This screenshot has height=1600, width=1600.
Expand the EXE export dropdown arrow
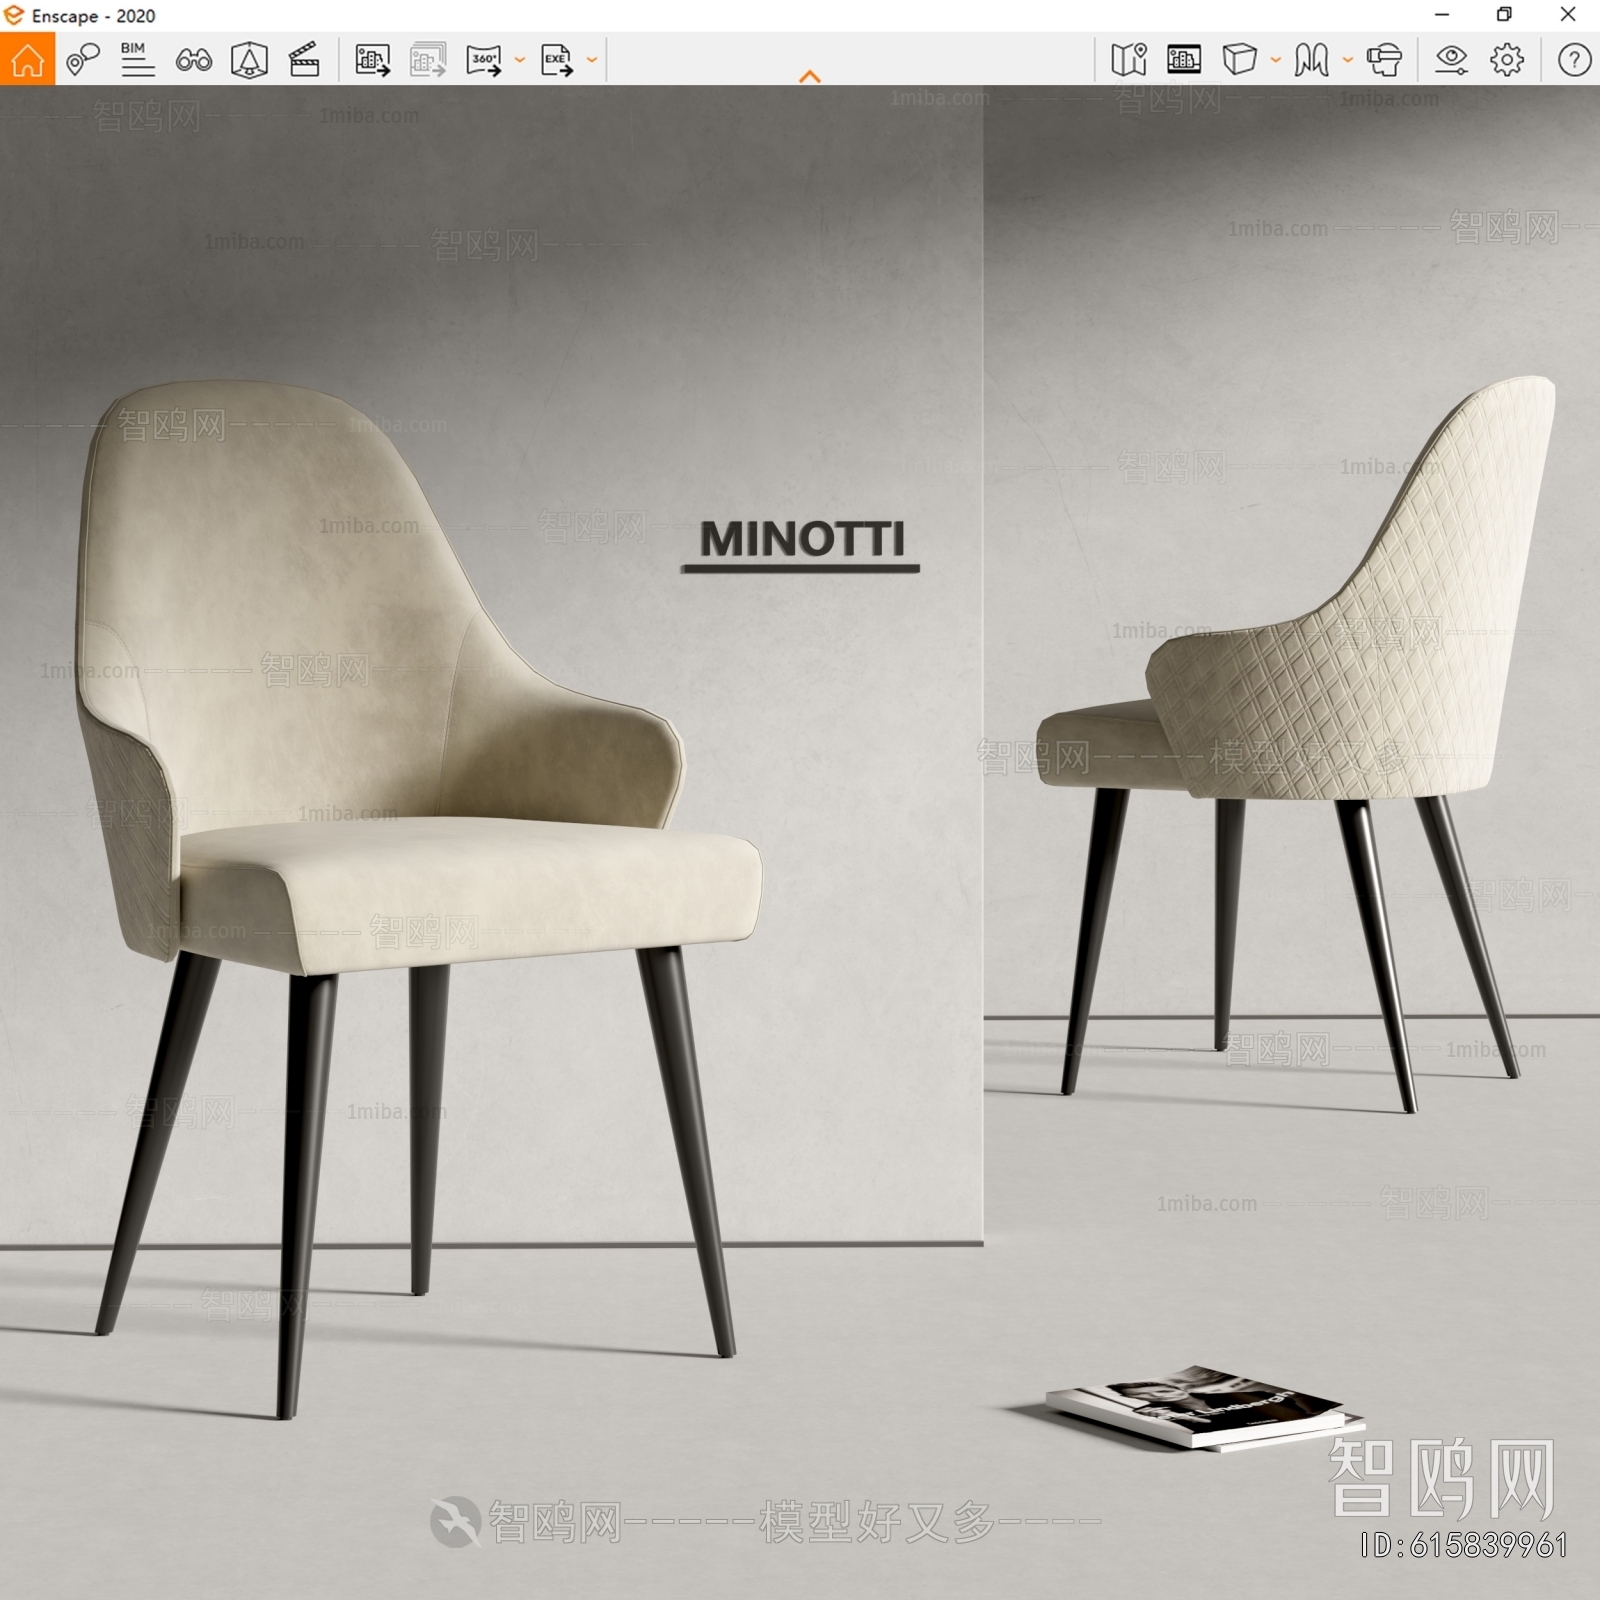pos(591,60)
